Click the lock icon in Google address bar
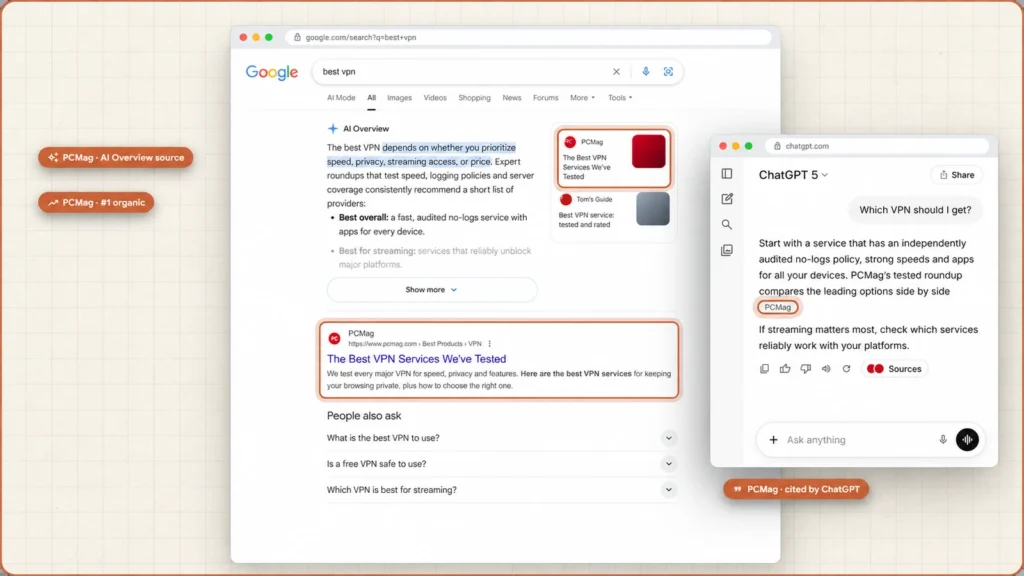The width and height of the screenshot is (1024, 576). click(x=298, y=37)
